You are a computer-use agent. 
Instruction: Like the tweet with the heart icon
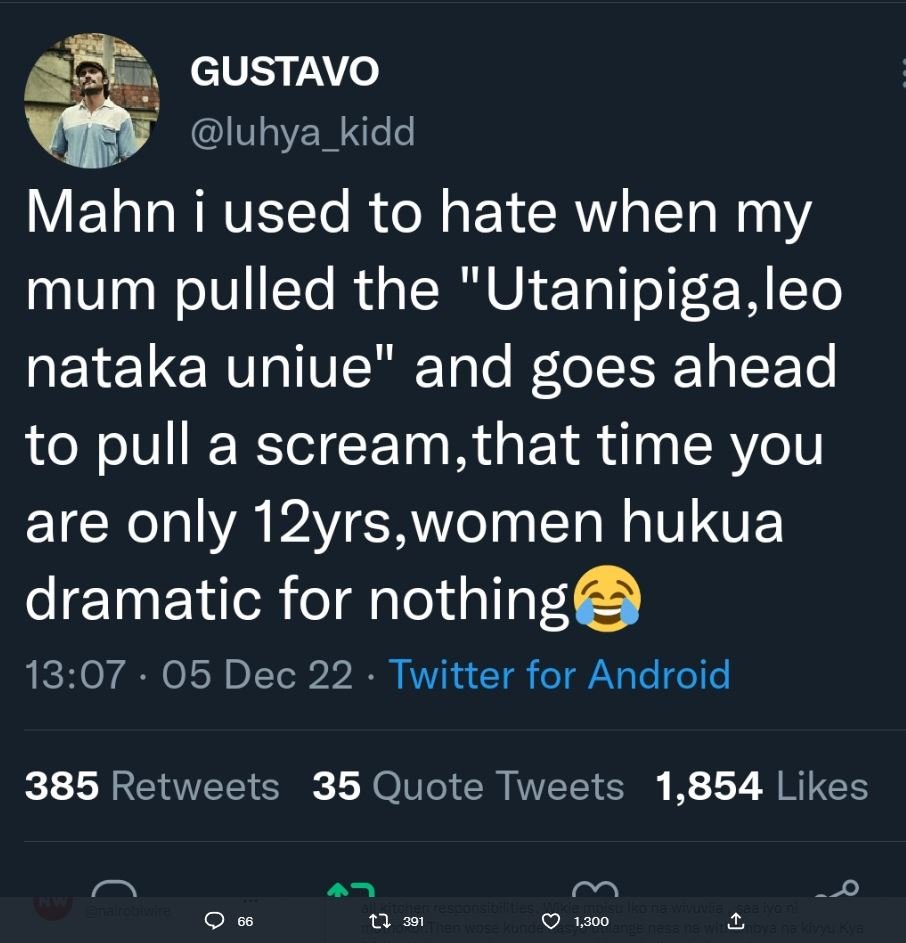551,922
